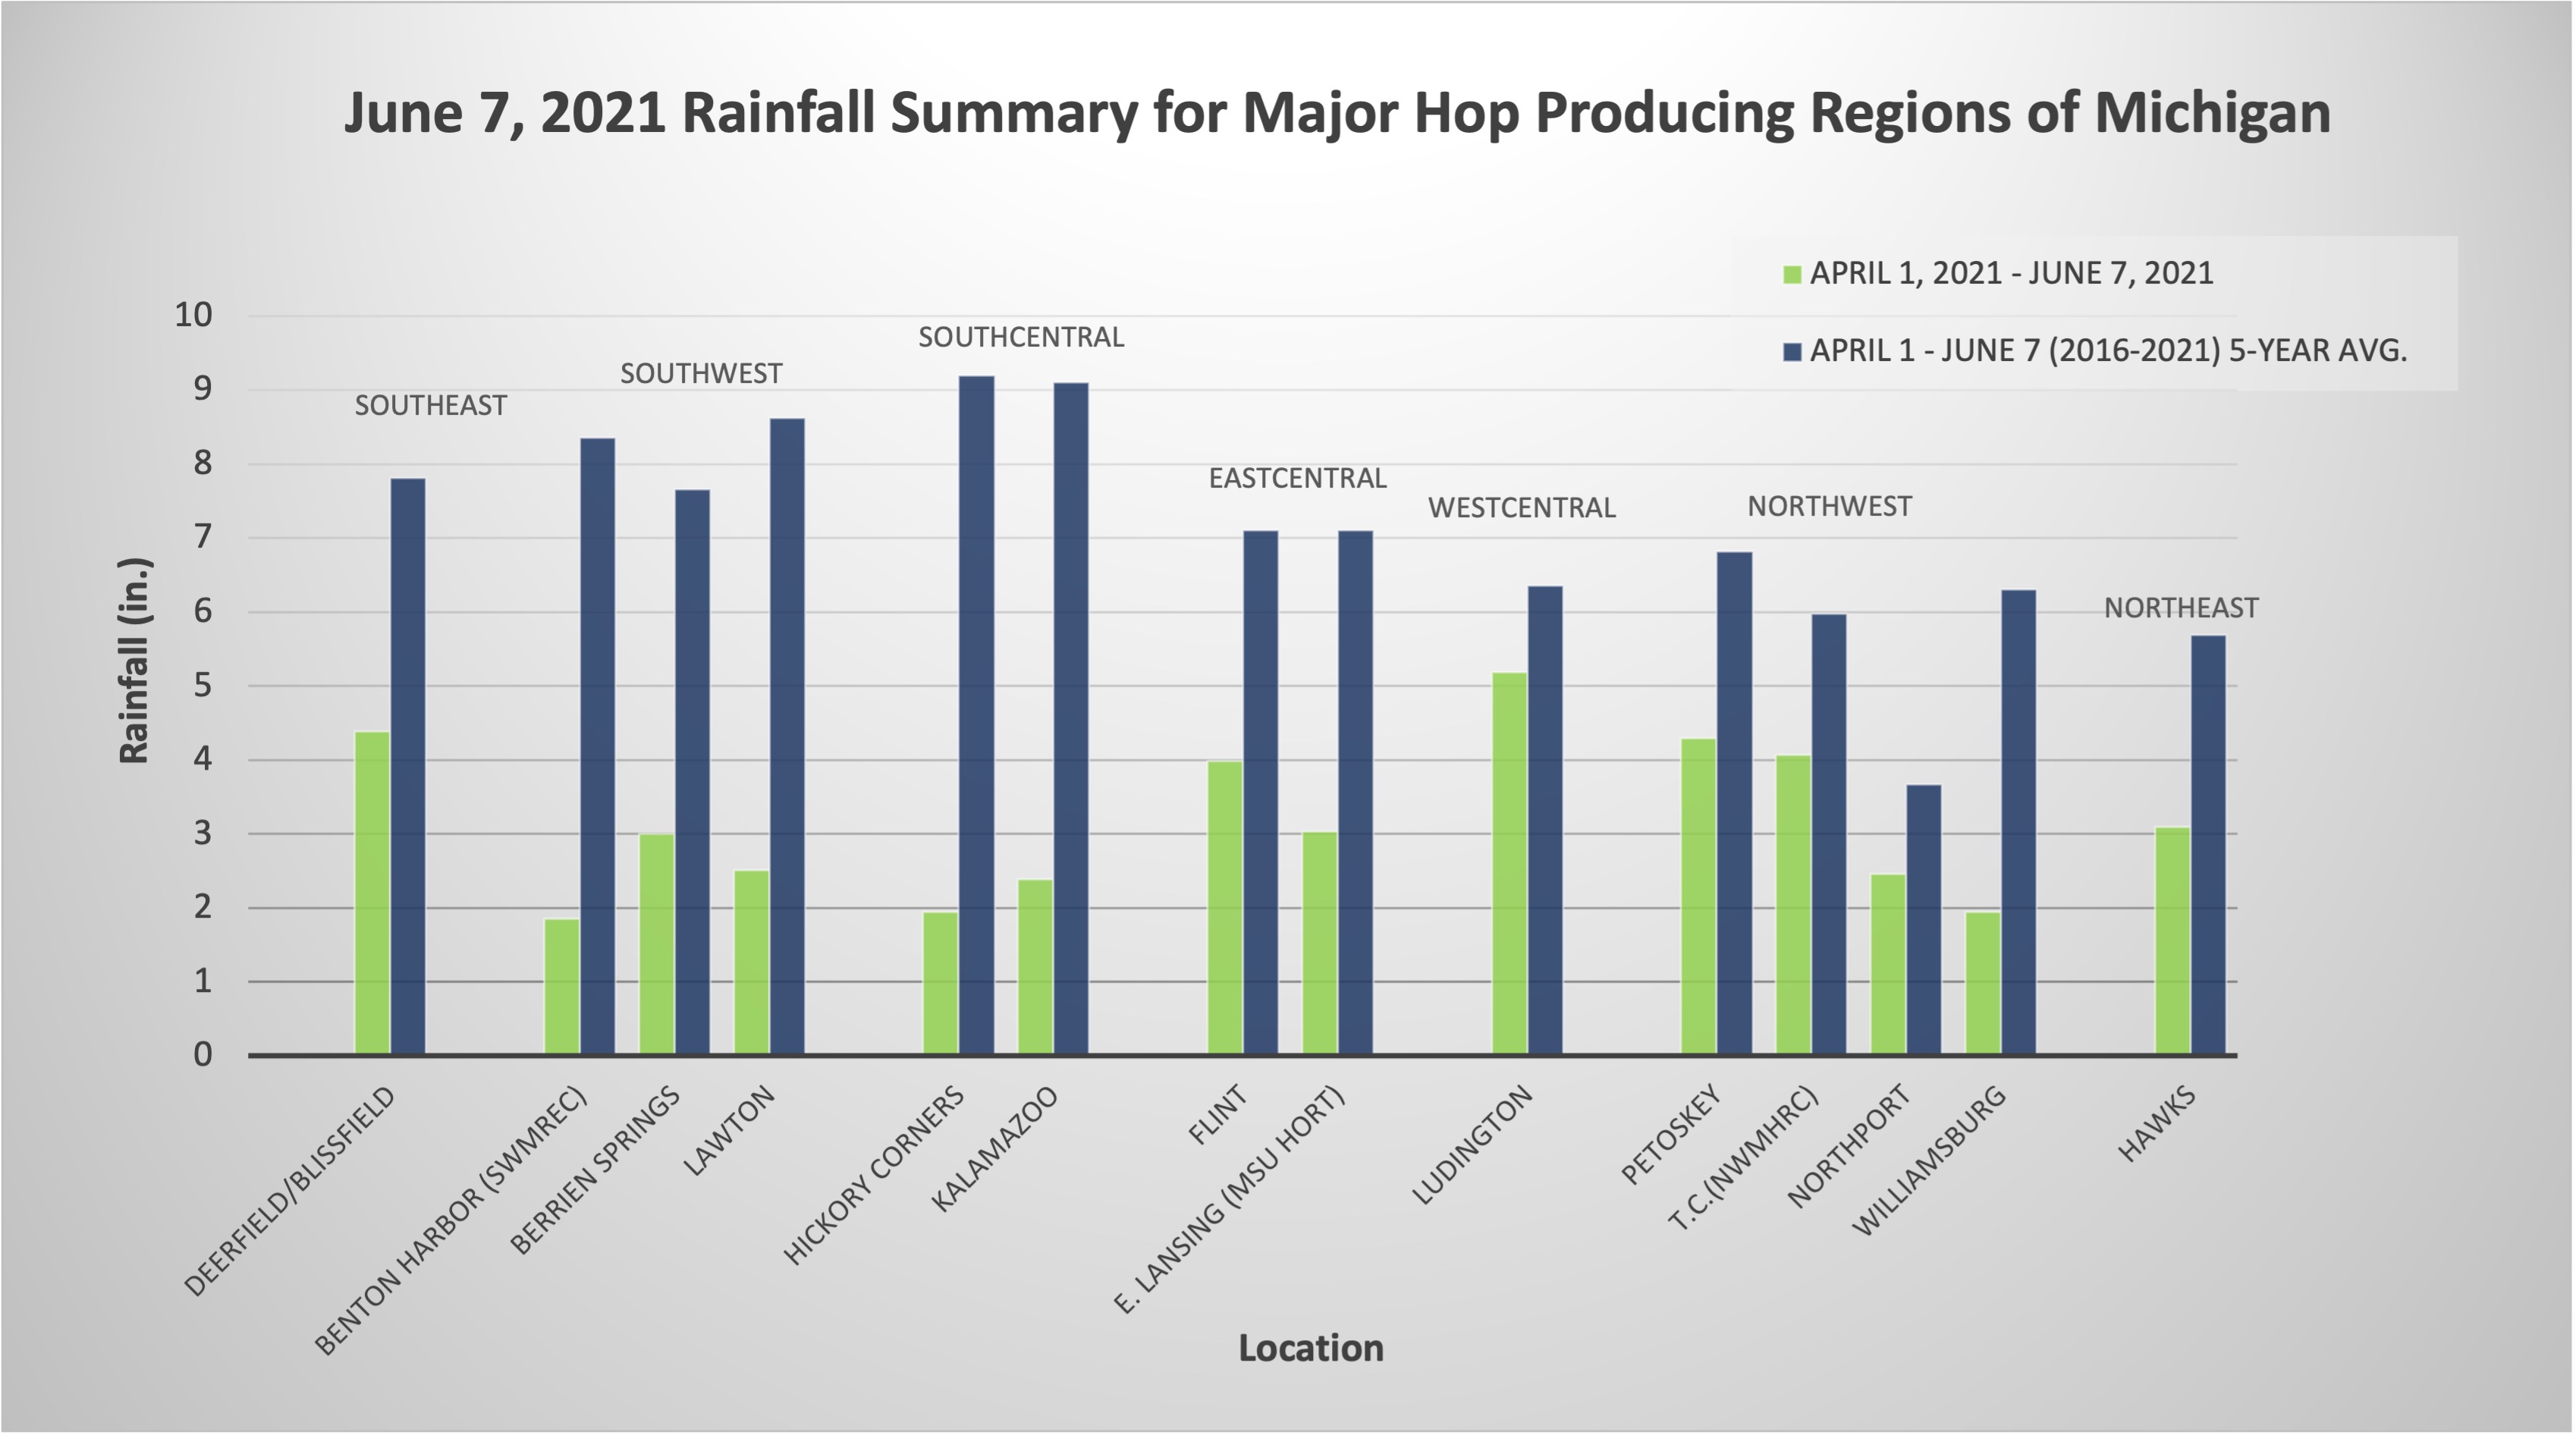Select Petoskey navy average bar

click(1734, 804)
